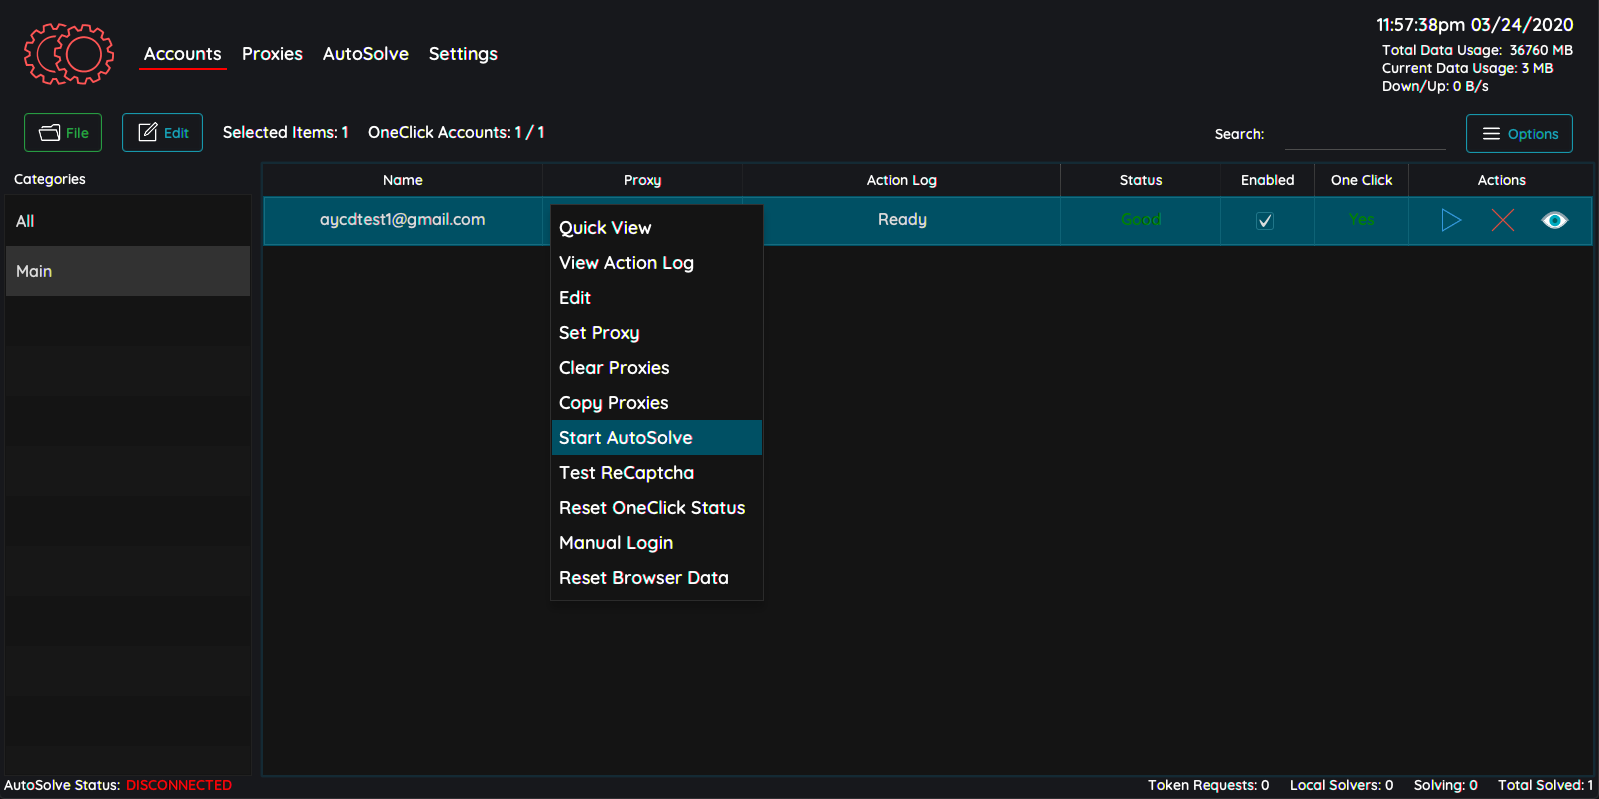1599x799 pixels.
Task: Click Reset Browser Data option
Action: pyautogui.click(x=643, y=578)
